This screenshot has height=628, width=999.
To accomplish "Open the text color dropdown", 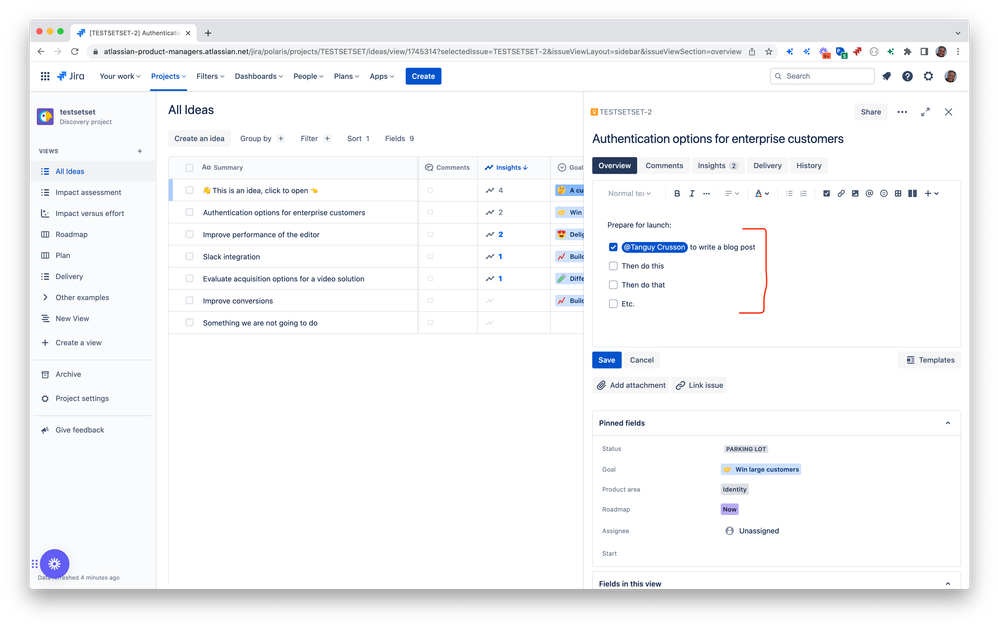I will pyautogui.click(x=762, y=194).
